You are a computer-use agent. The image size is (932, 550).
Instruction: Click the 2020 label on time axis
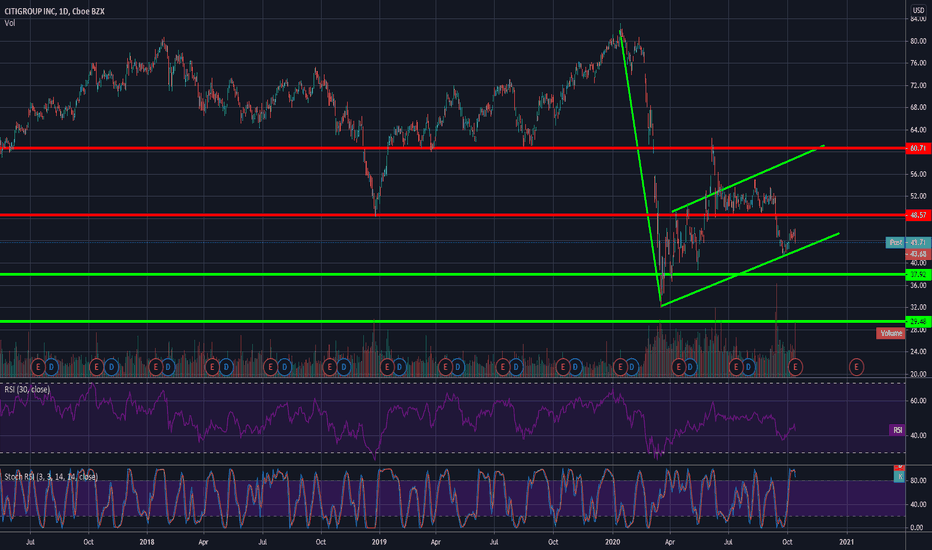[x=612, y=542]
